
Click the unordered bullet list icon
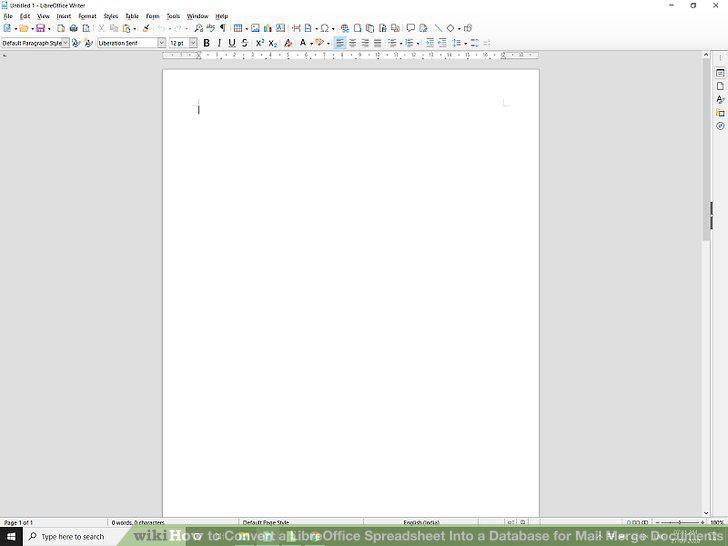(392, 43)
